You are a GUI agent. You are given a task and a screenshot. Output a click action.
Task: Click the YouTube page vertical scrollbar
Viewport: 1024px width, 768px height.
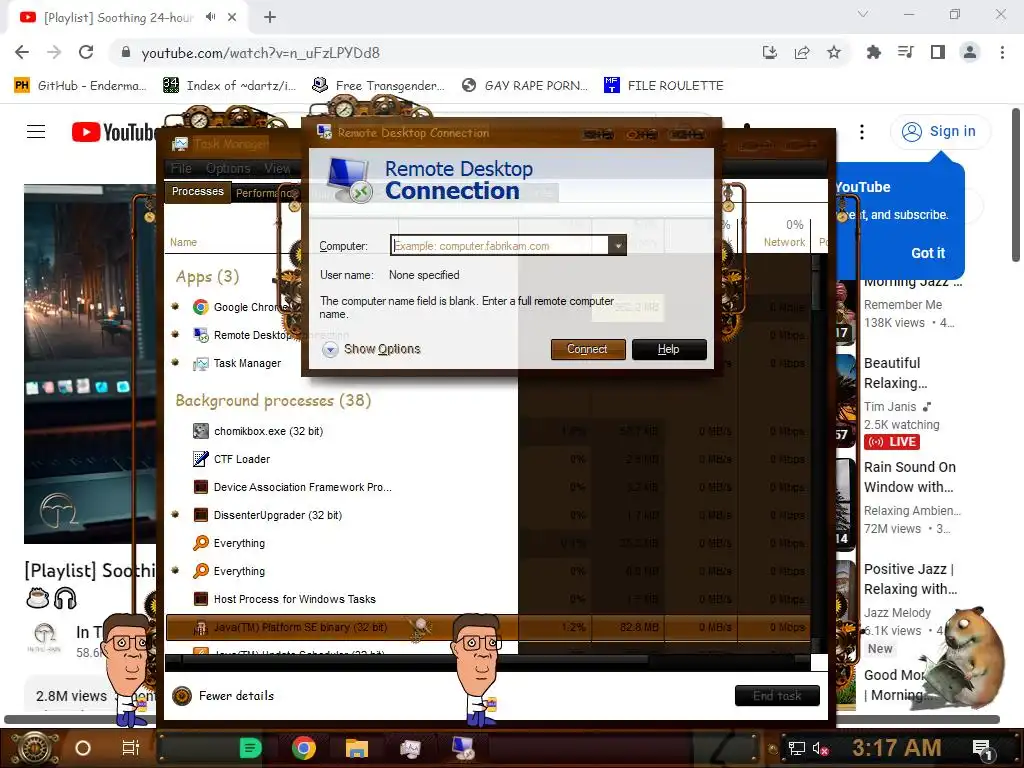coord(1016,186)
